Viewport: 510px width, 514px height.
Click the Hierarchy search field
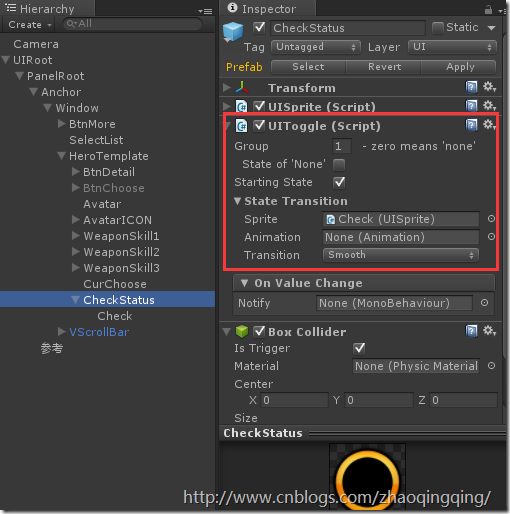click(132, 24)
